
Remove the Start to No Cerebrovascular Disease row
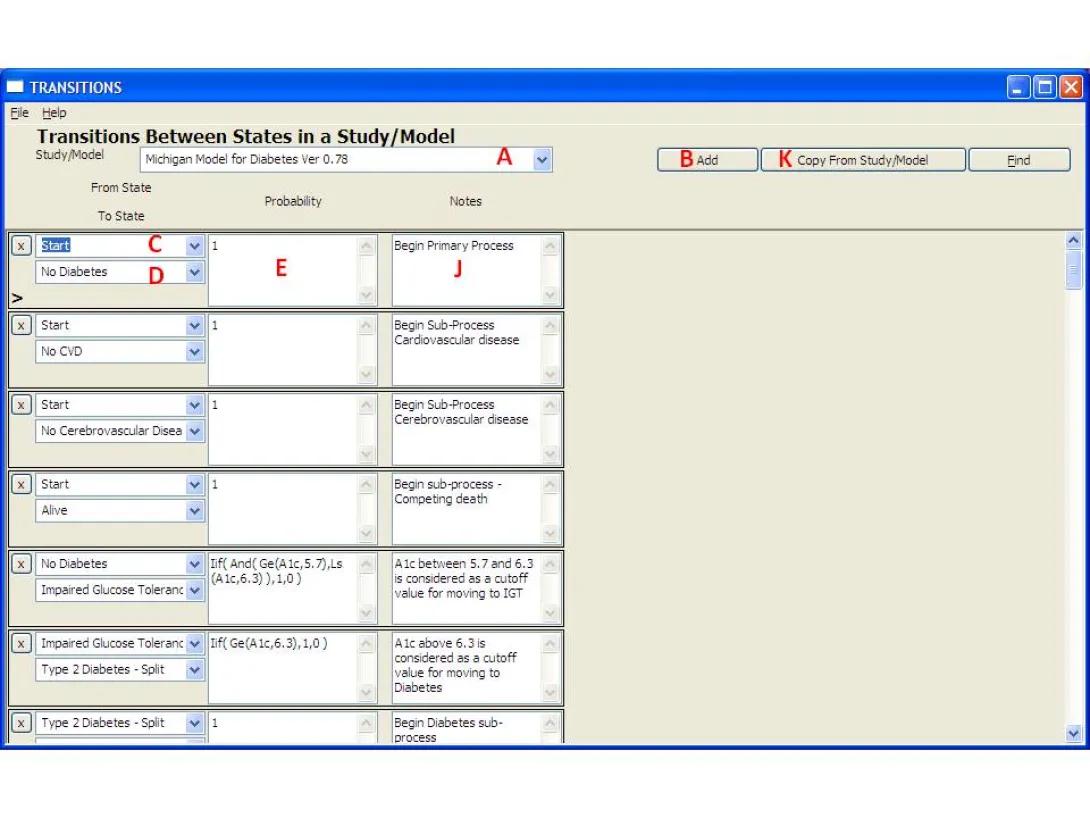[21, 405]
